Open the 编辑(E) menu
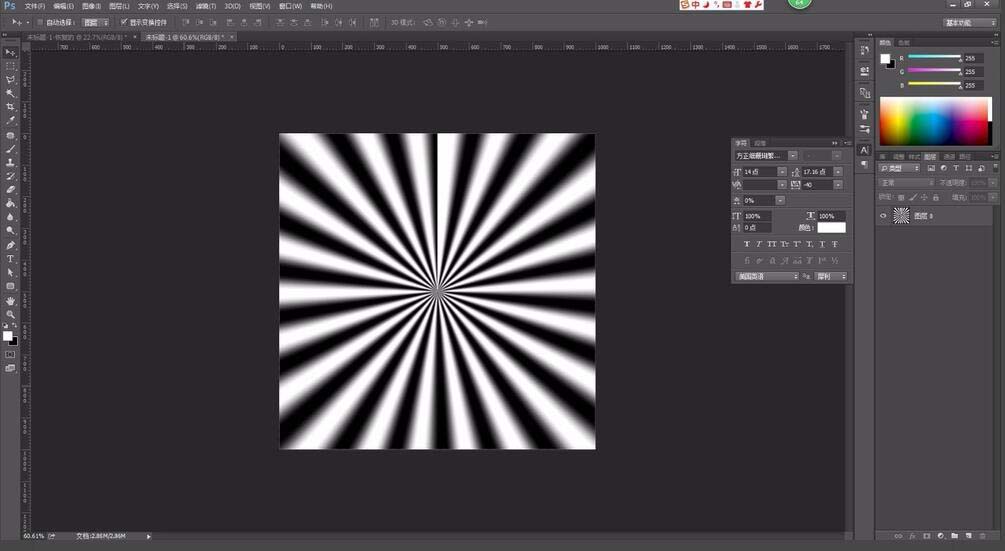This screenshot has height=551, width=1005. point(63,6)
